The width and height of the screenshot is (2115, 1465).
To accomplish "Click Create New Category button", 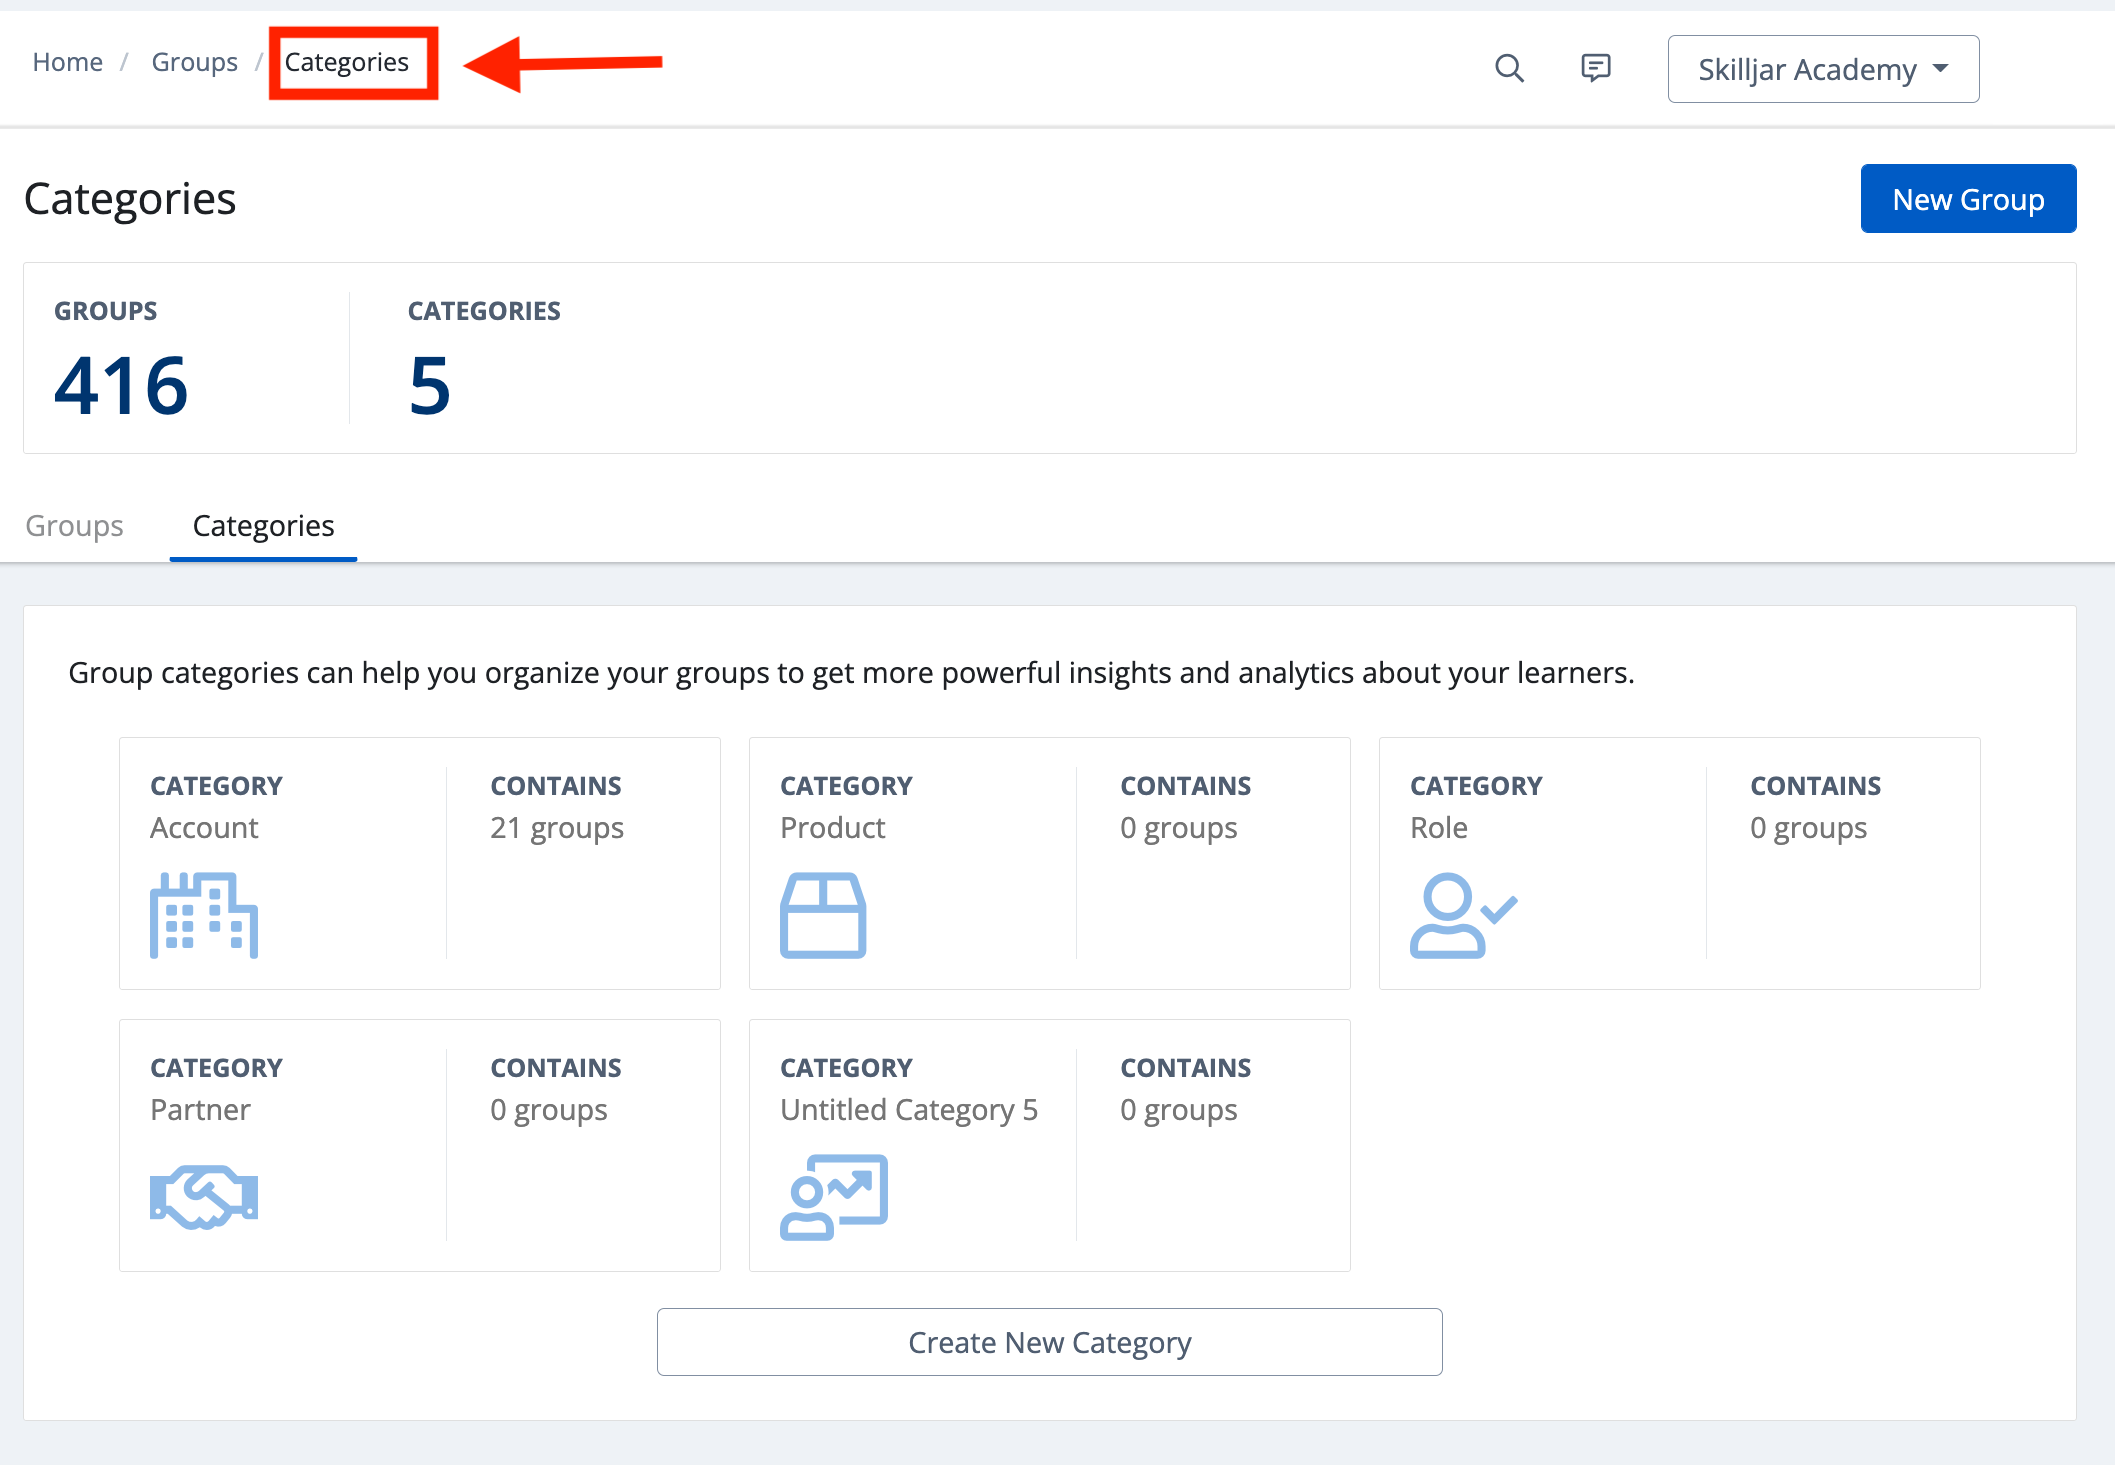I will pos(1049,1342).
